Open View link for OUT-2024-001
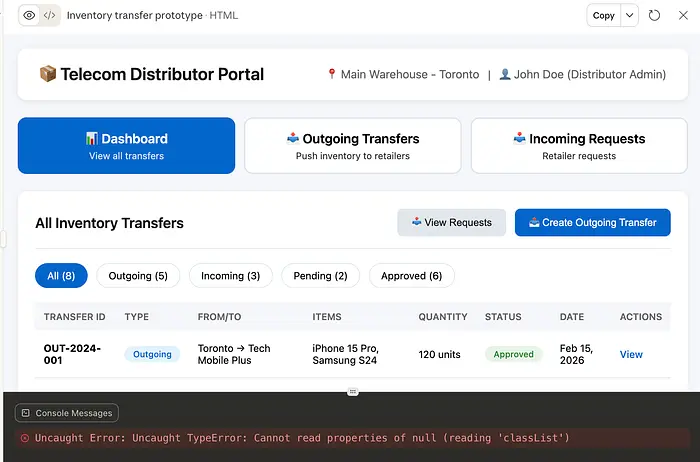The image size is (700, 462). tap(631, 354)
